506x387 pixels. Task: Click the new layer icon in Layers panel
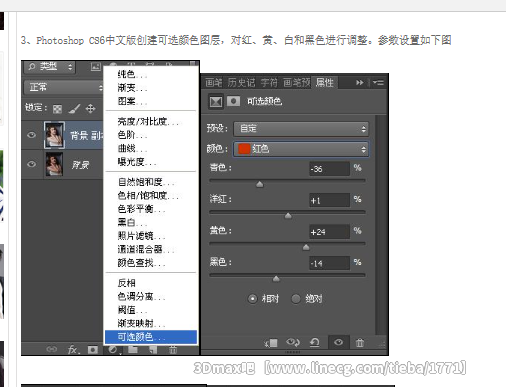coord(153,349)
